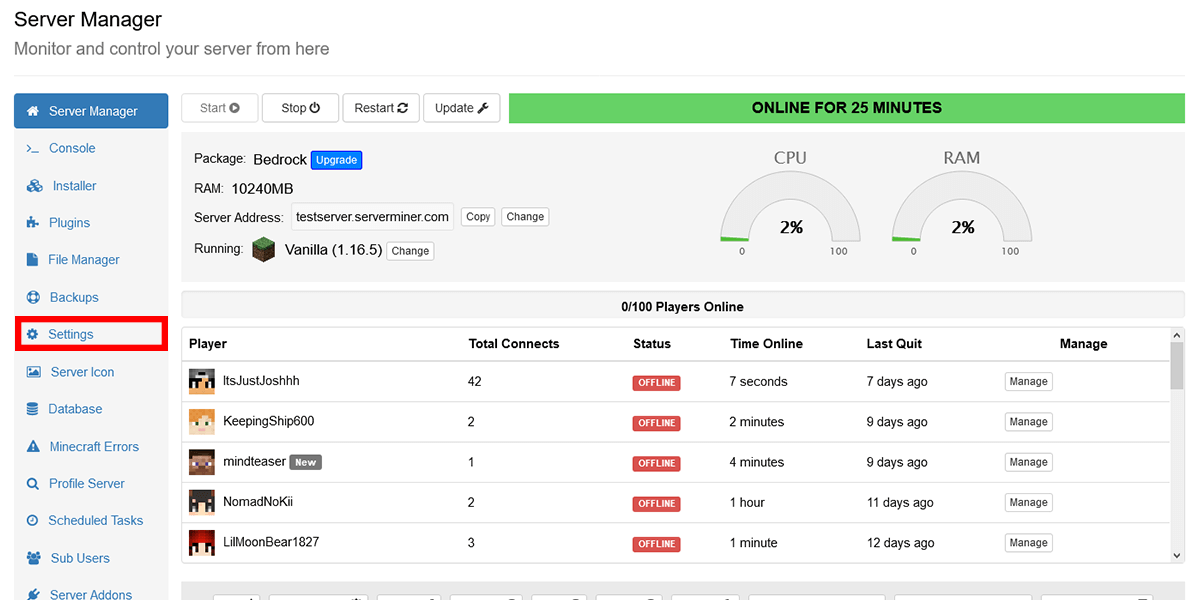Click the CPU usage gauge

790,205
